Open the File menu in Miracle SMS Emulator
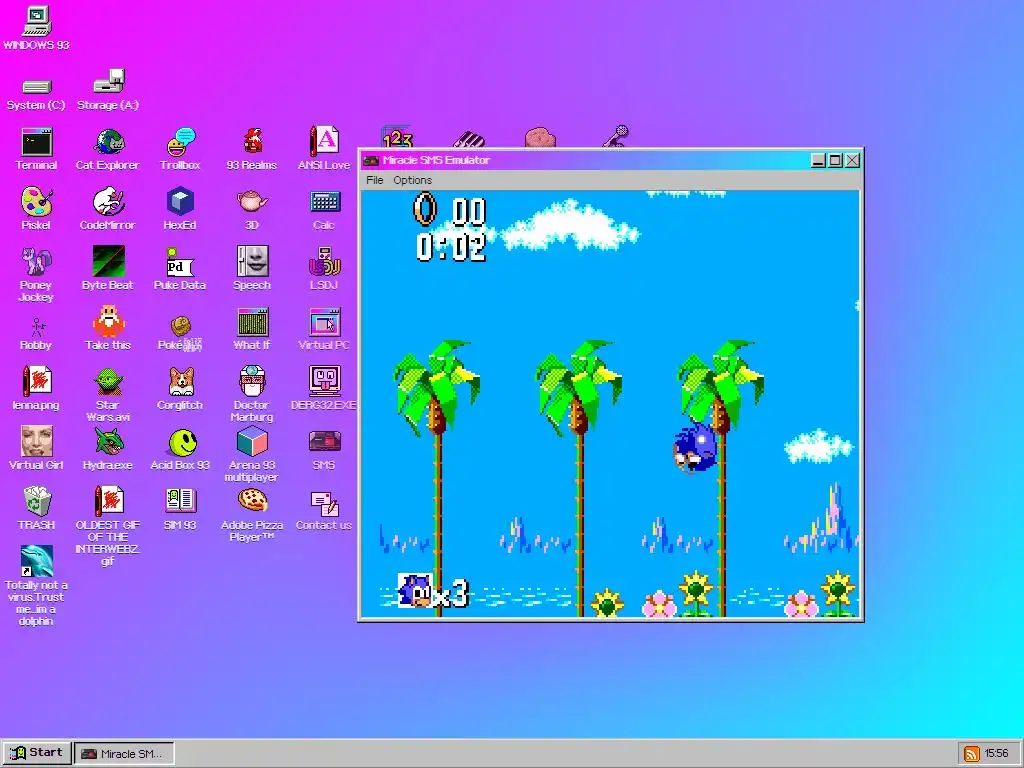Image resolution: width=1024 pixels, height=768 pixels. coord(375,180)
